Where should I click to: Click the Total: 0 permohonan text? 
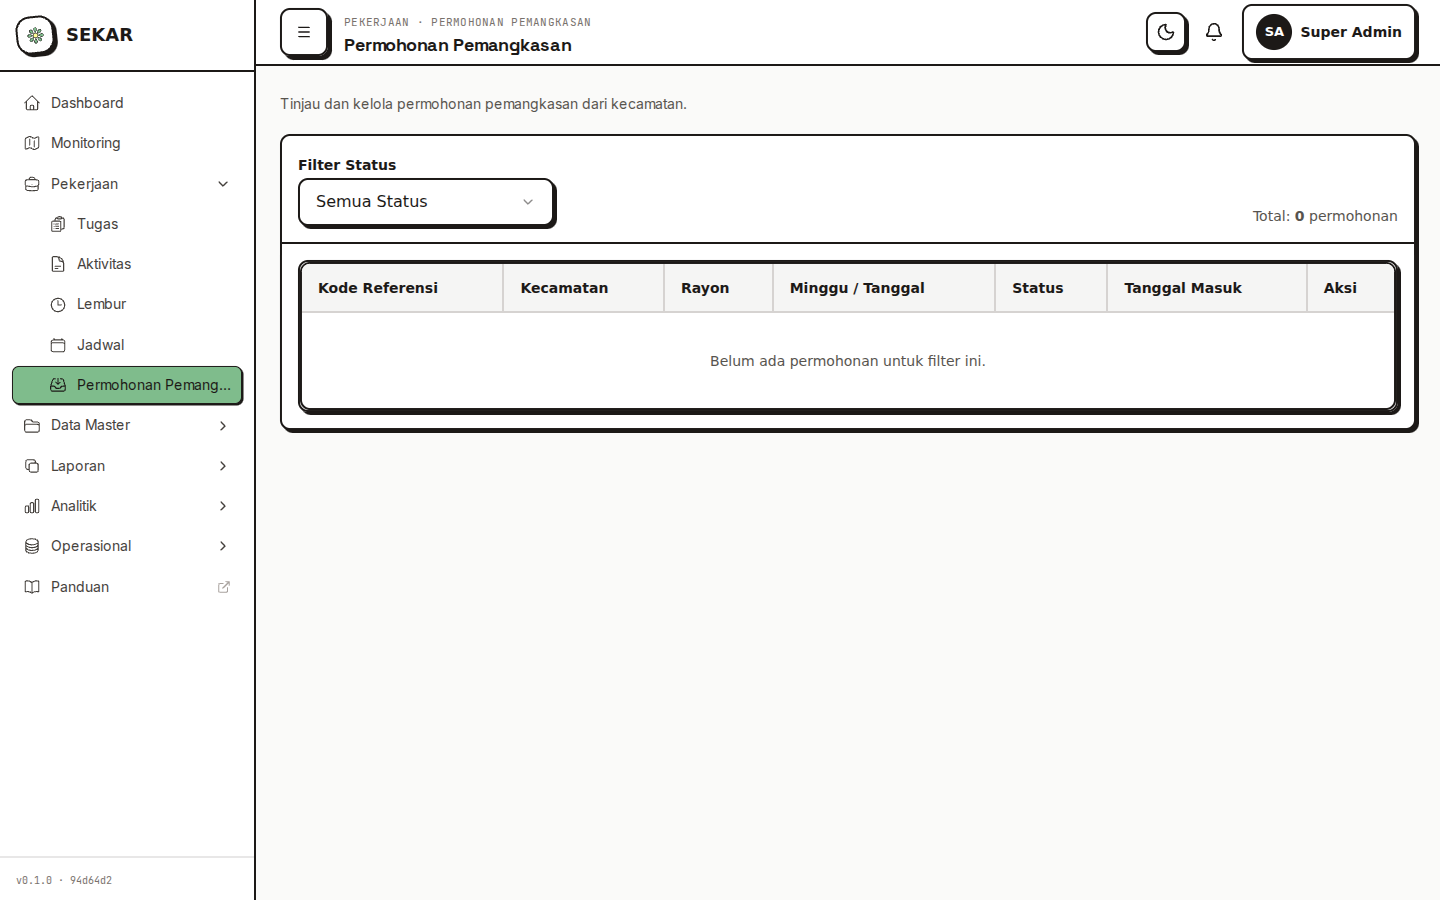(1325, 216)
